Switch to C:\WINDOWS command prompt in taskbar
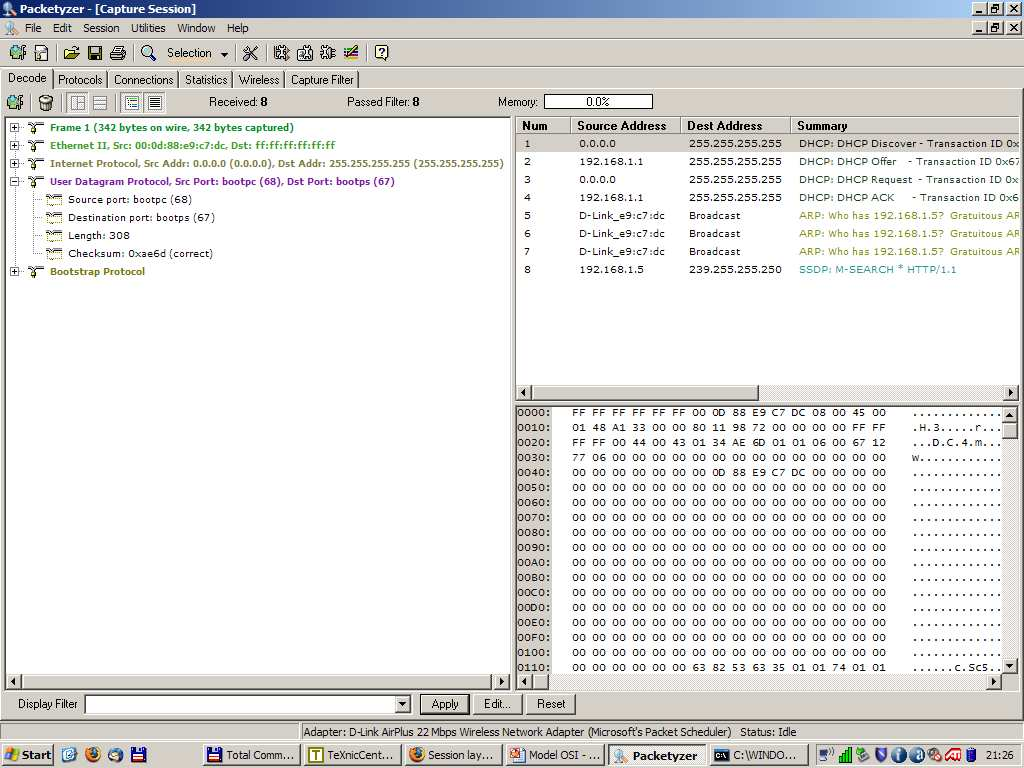 [x=758, y=755]
